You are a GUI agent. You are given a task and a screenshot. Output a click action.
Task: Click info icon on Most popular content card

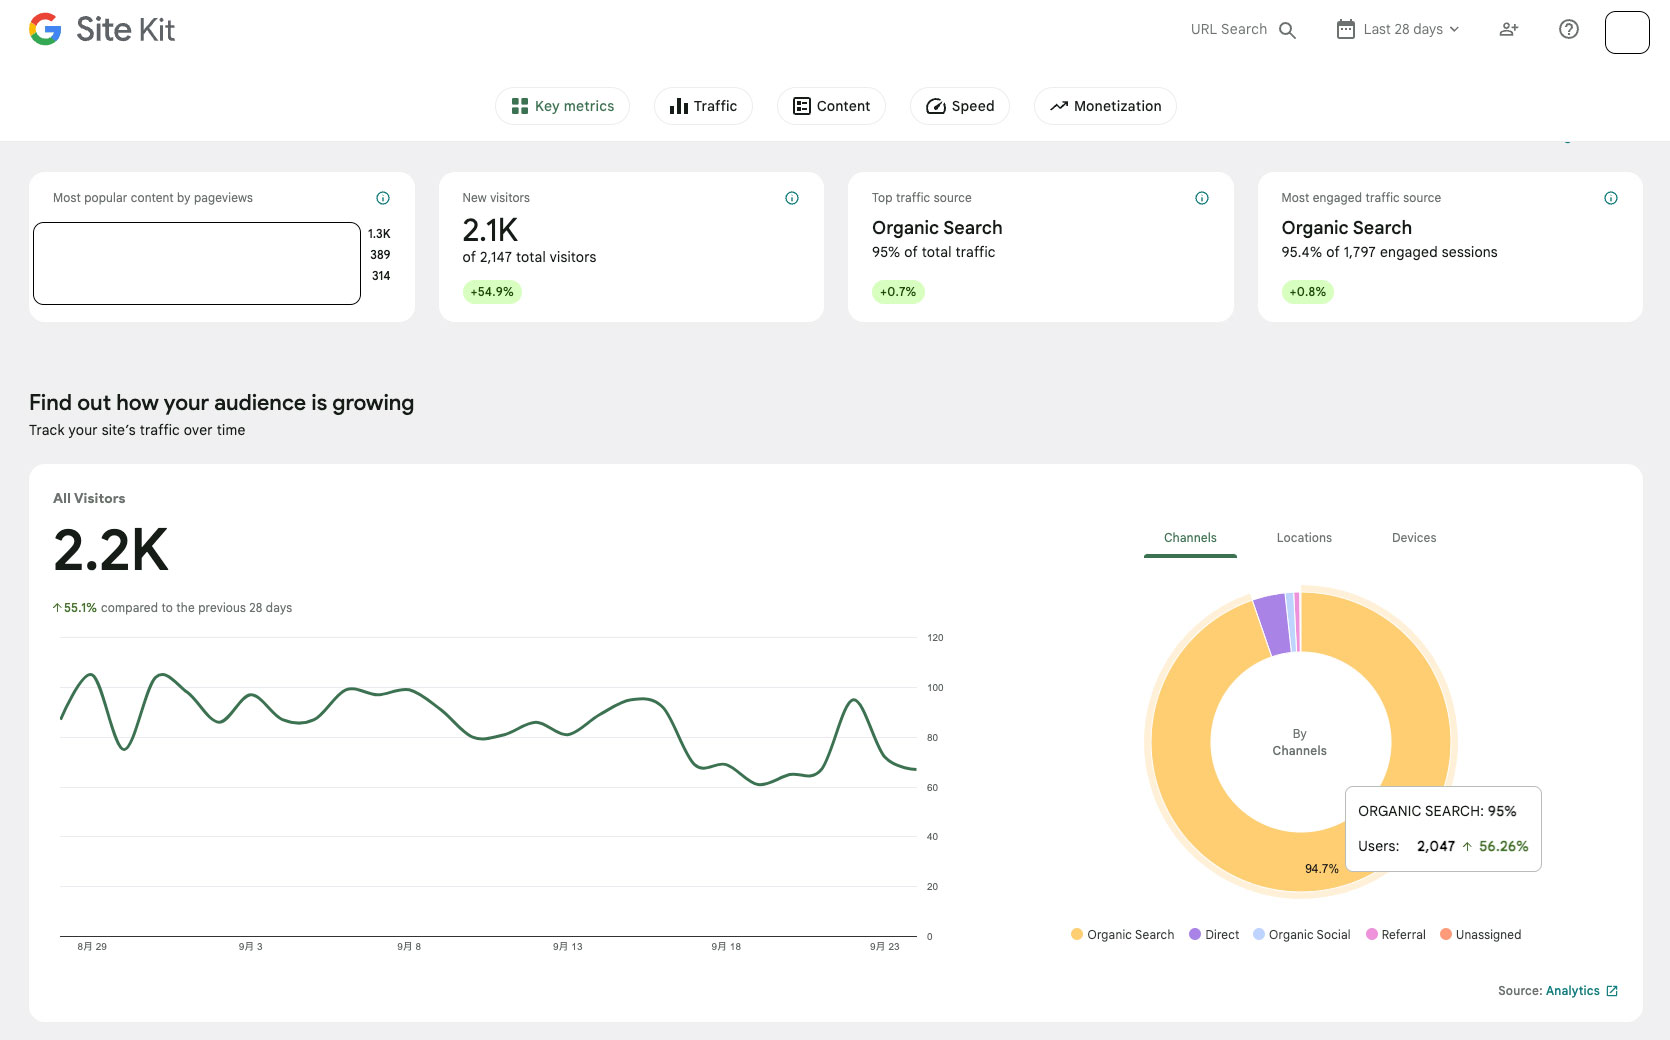383,198
